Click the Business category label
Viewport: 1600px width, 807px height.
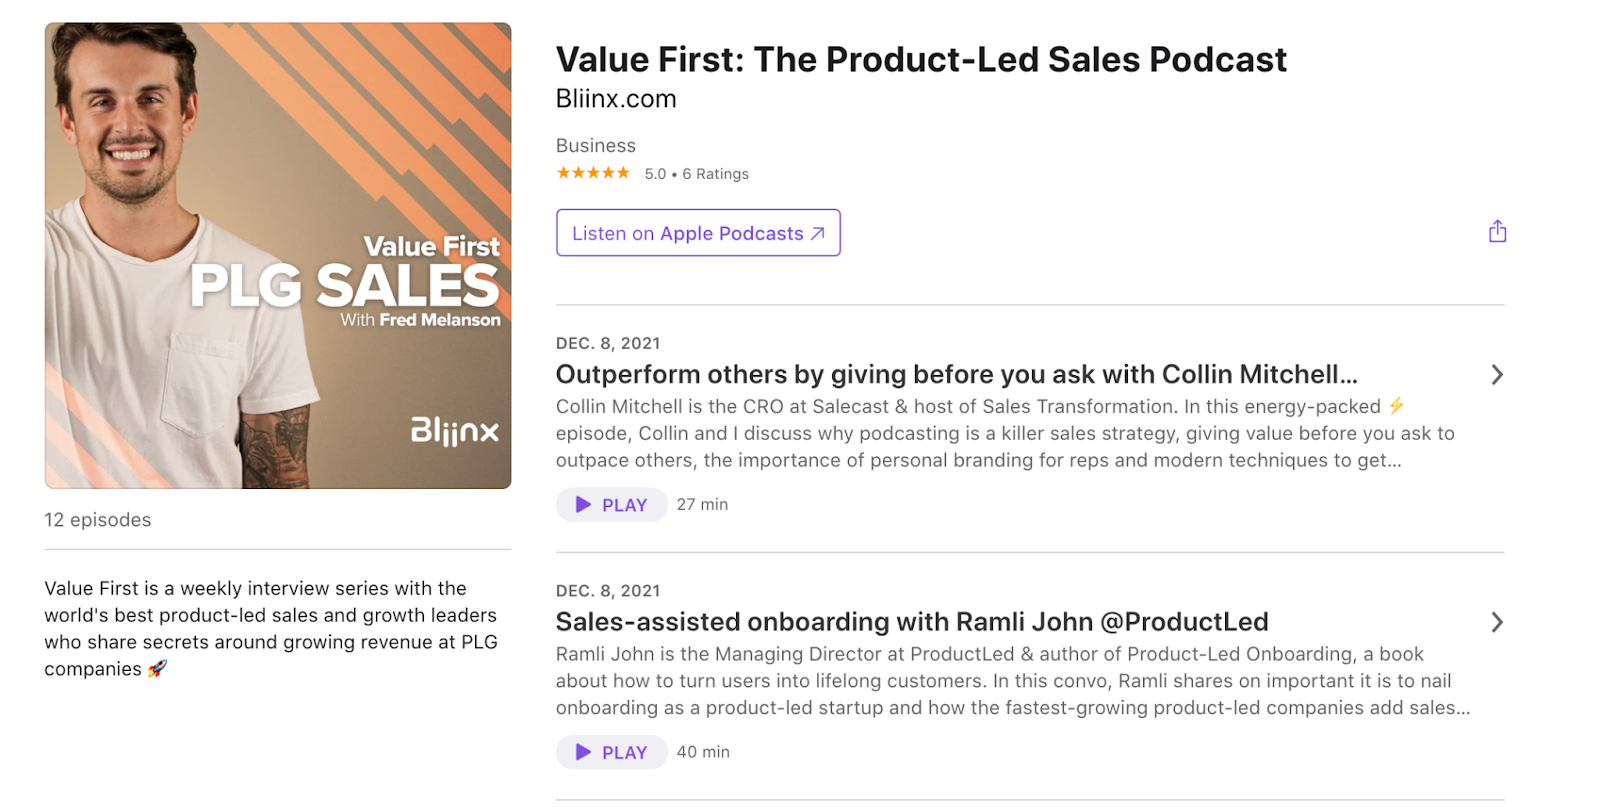[595, 146]
